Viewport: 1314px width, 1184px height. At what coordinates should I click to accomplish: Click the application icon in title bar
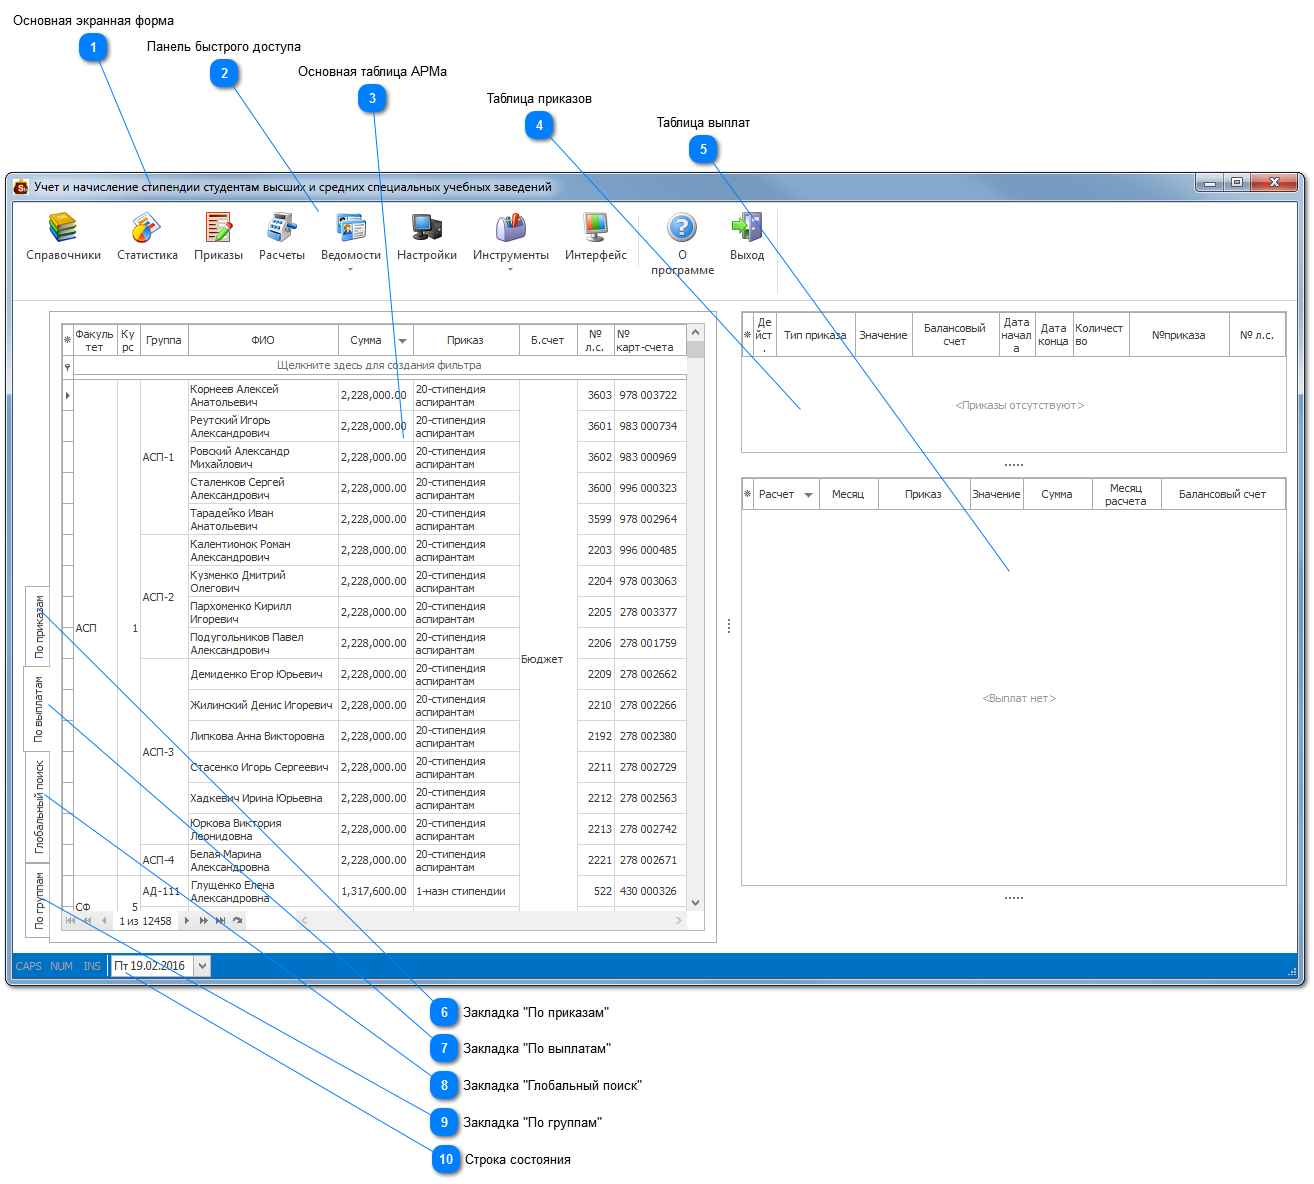(21, 187)
